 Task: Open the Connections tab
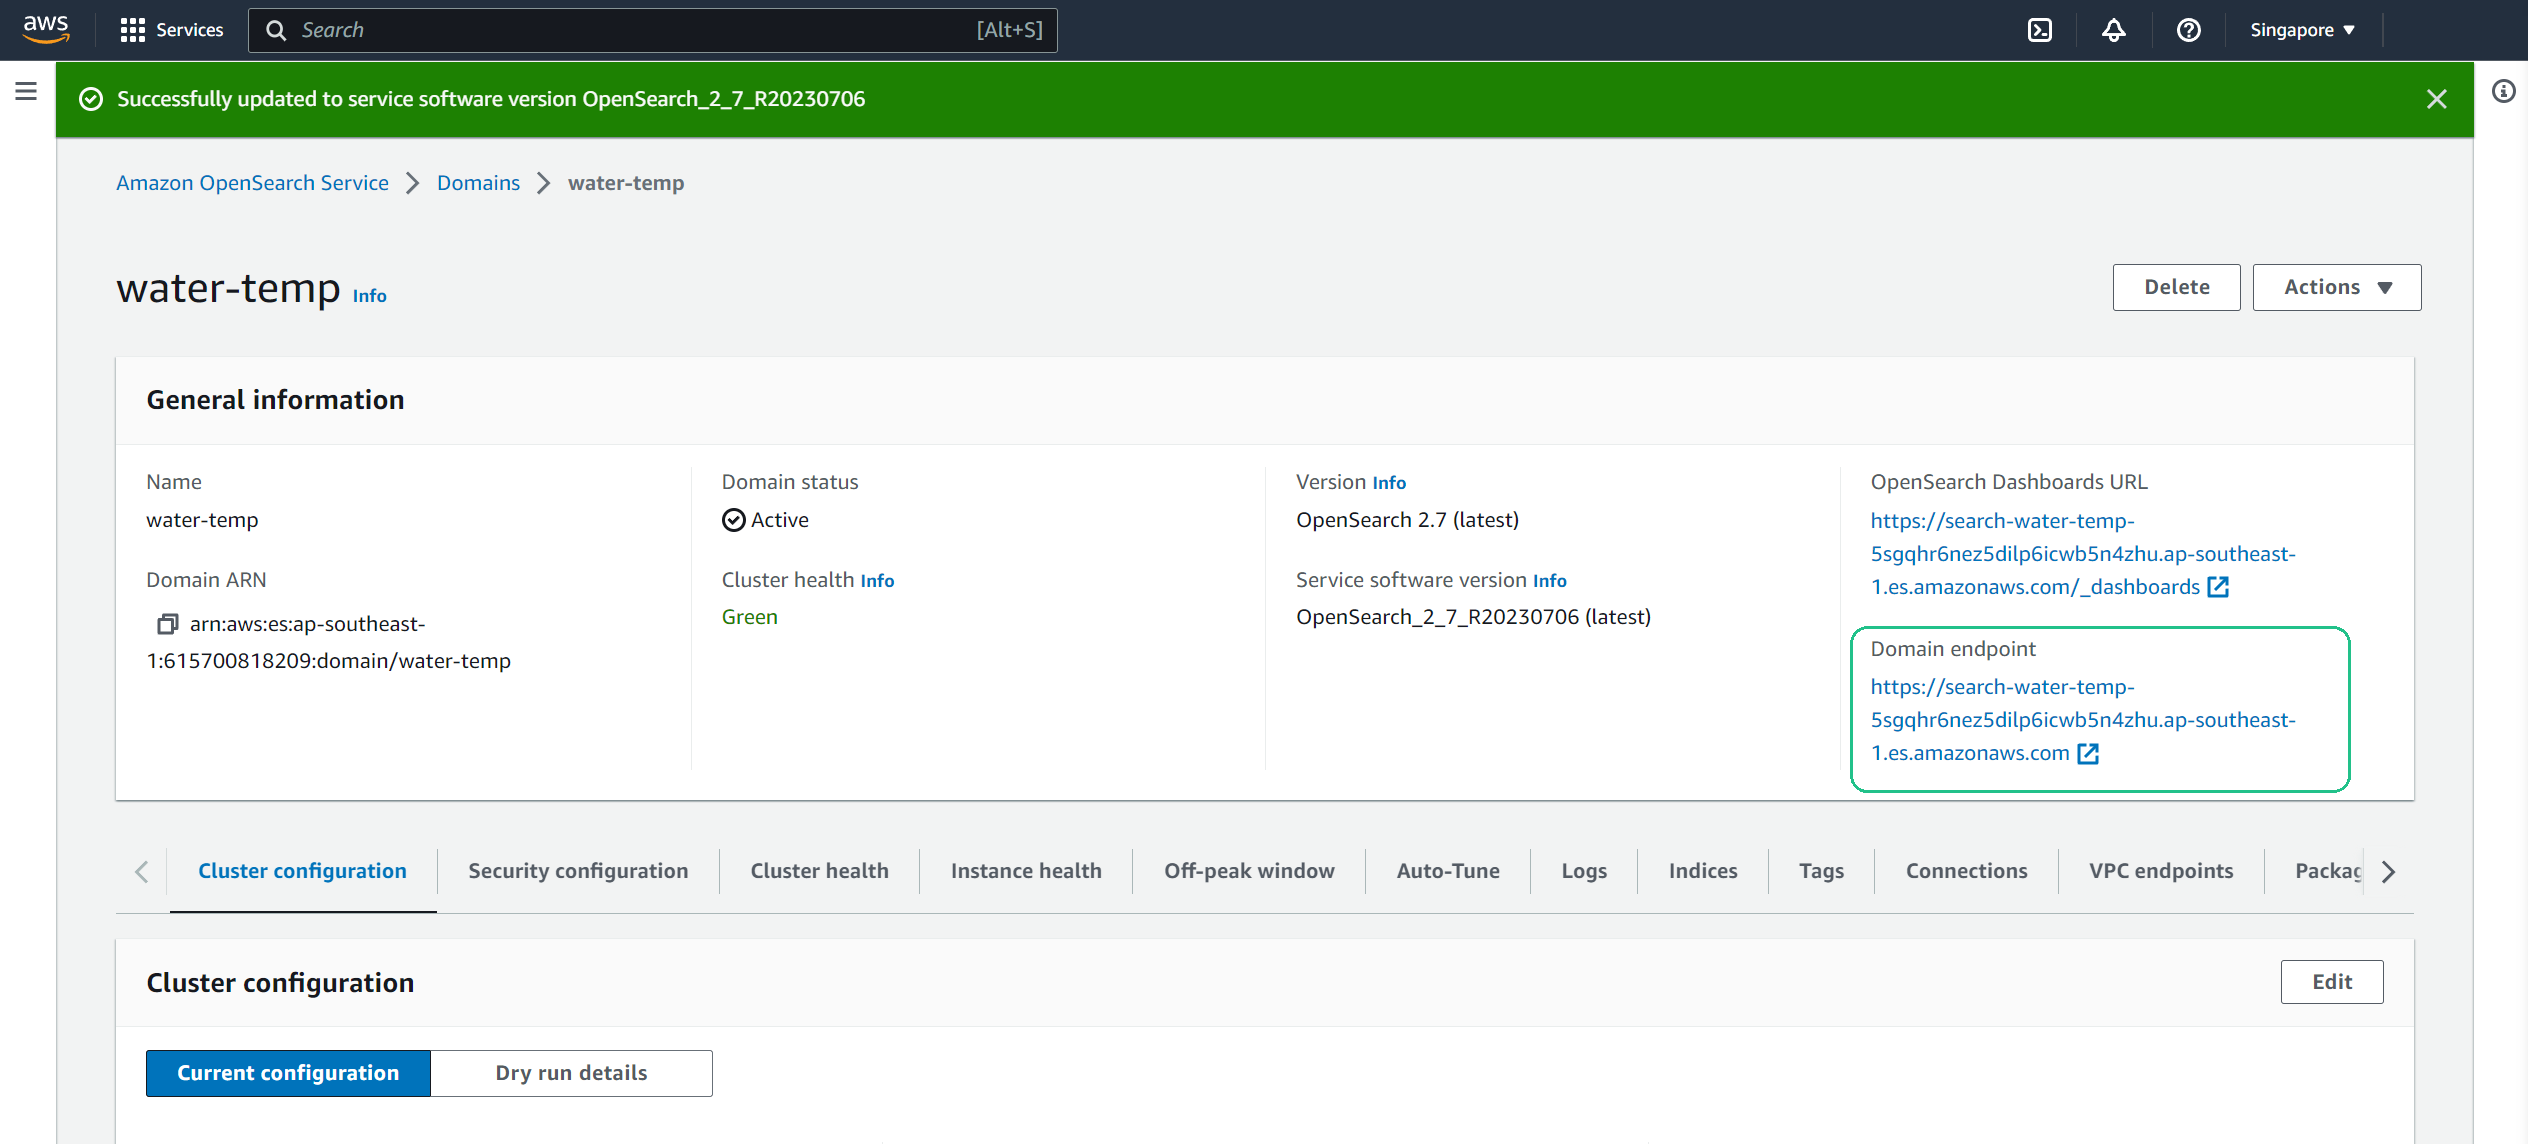pyautogui.click(x=1966, y=871)
